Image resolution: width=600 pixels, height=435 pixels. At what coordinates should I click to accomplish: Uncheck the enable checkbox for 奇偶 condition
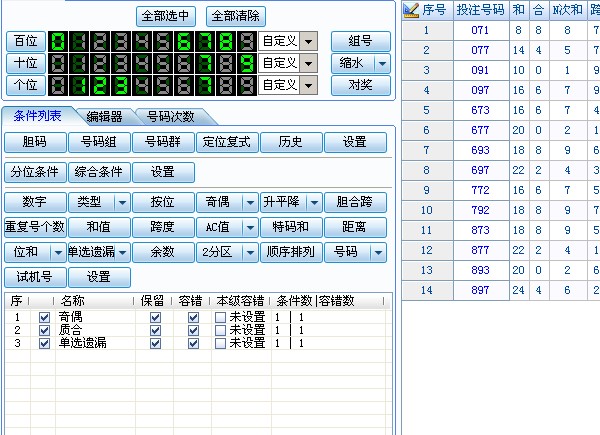(x=44, y=318)
